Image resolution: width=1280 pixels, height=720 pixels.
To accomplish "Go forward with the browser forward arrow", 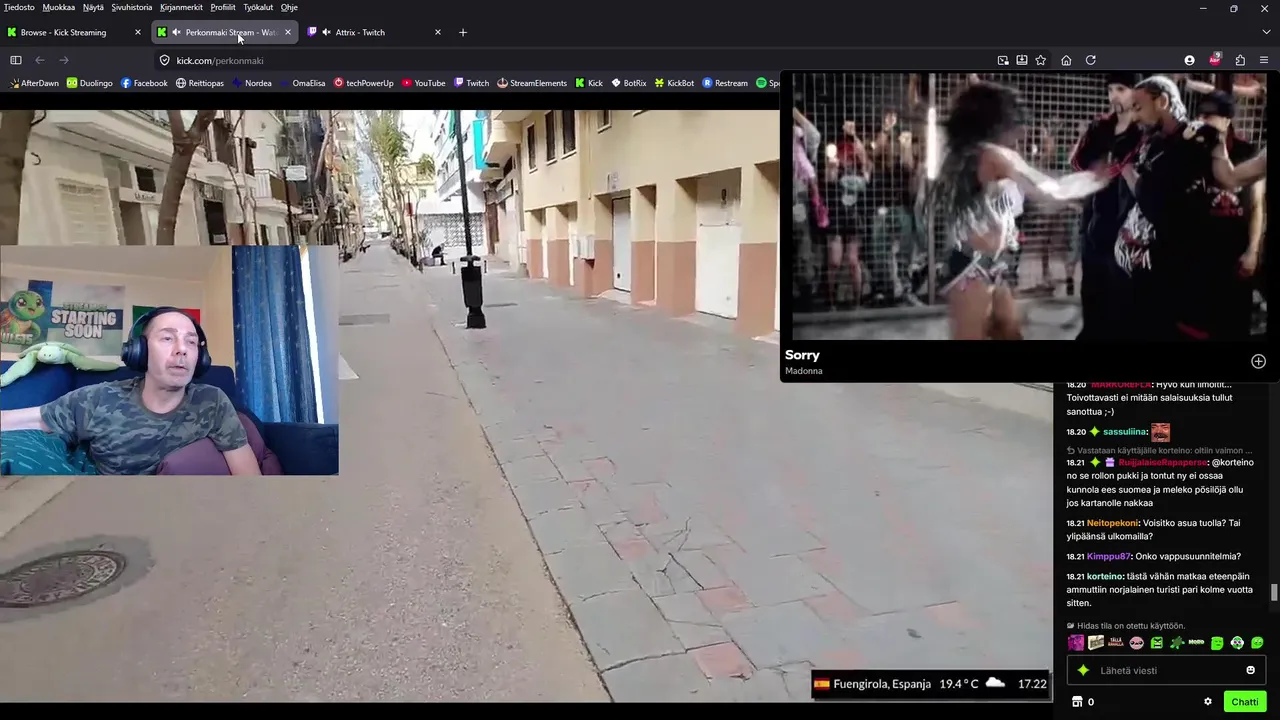I will pos(64,60).
